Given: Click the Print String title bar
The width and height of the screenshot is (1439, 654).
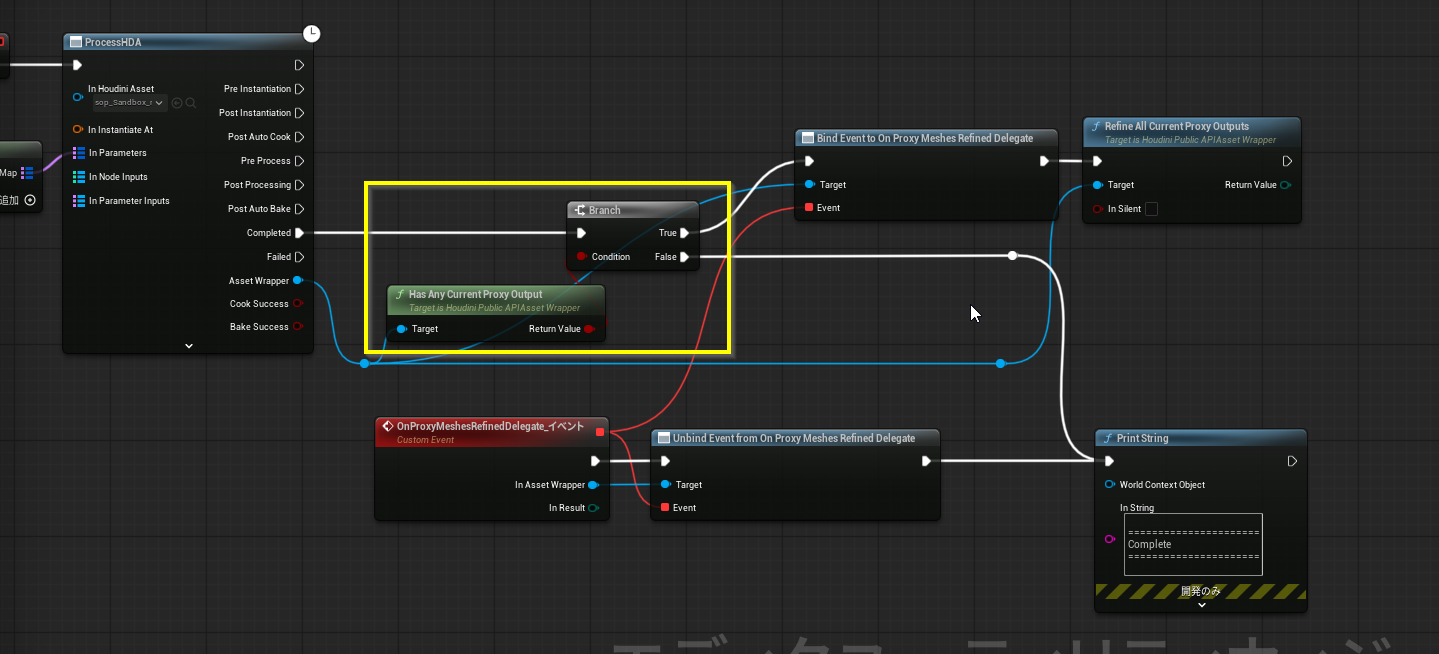Looking at the screenshot, I should [1200, 438].
